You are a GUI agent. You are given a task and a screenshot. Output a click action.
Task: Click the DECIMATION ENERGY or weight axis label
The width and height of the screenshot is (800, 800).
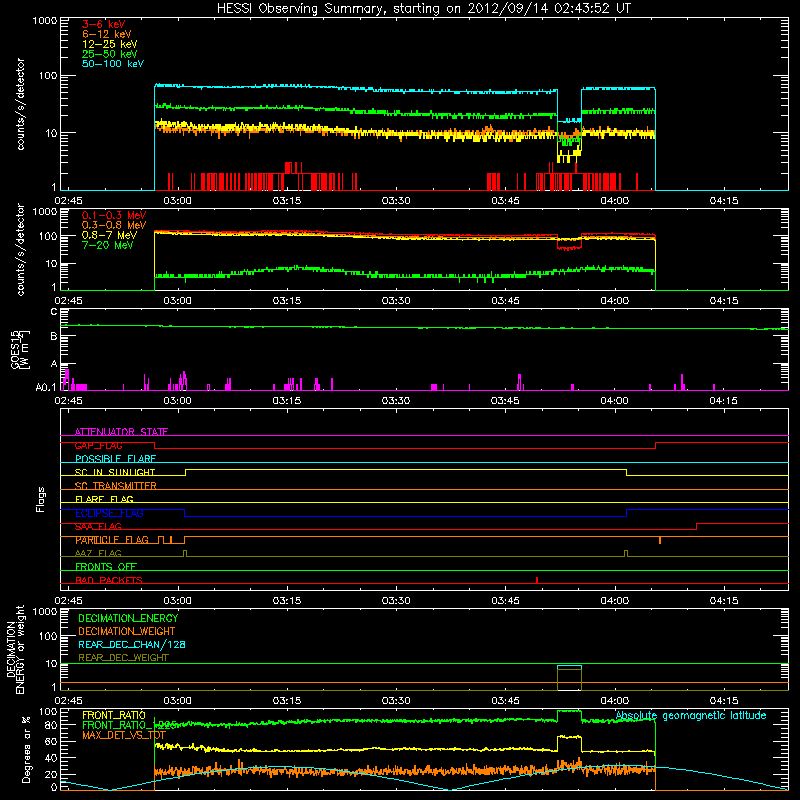14,649
